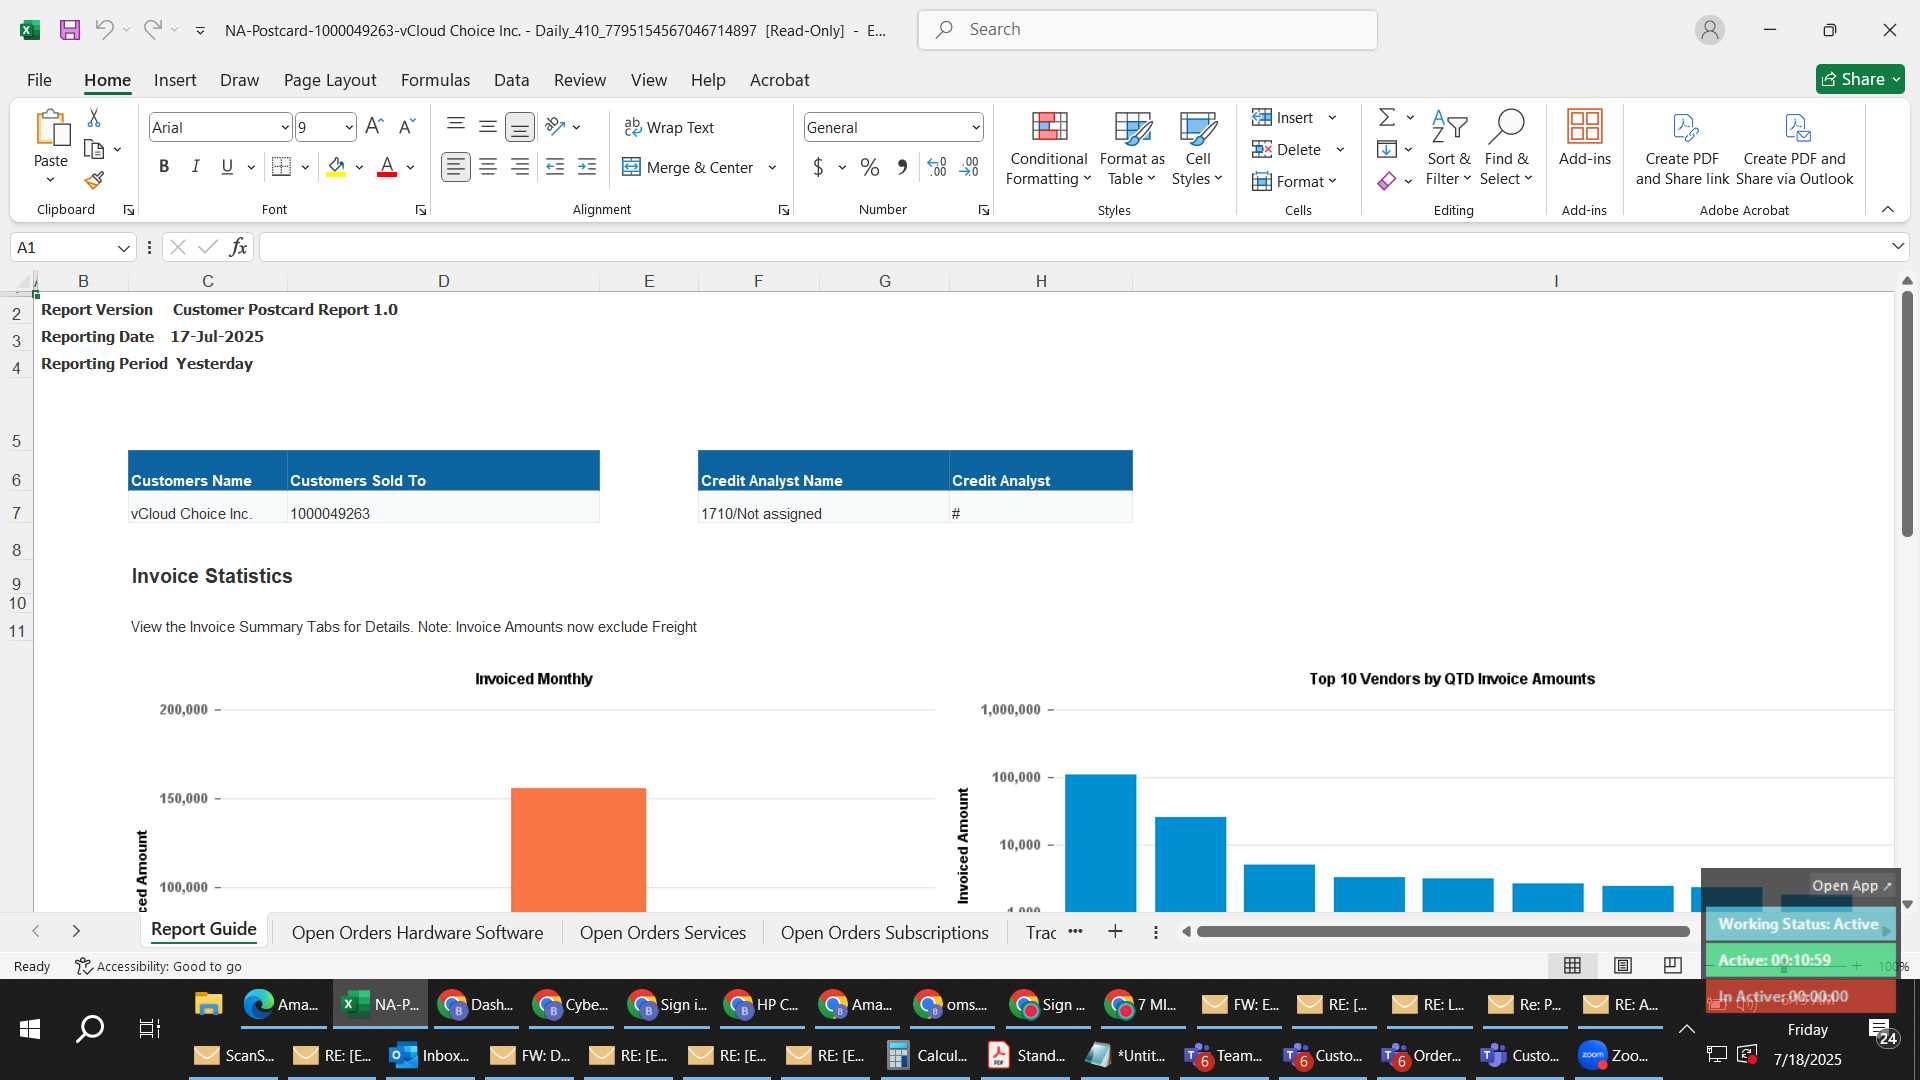Click the Copy icon in Clipboard group
1920x1080 pixels.
[94, 150]
